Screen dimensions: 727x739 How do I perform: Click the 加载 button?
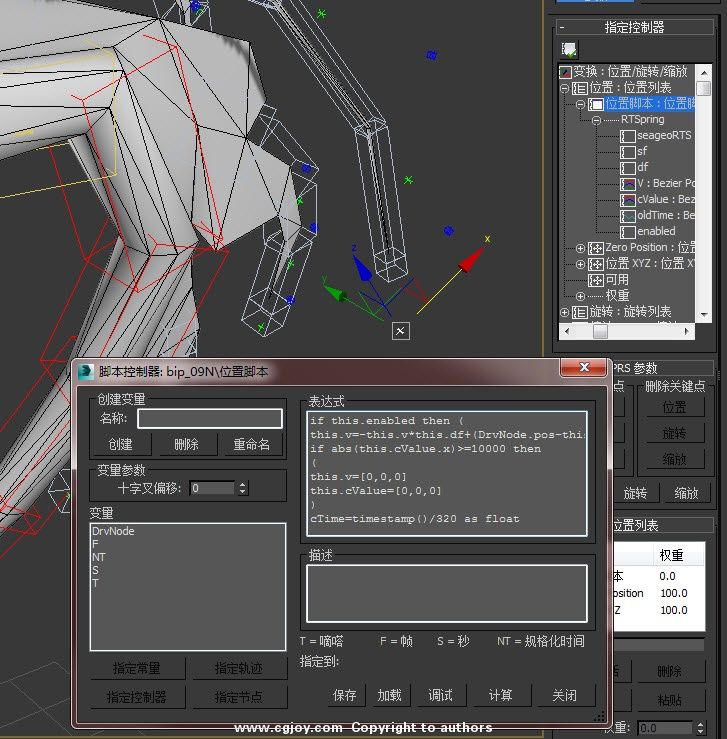(x=390, y=695)
